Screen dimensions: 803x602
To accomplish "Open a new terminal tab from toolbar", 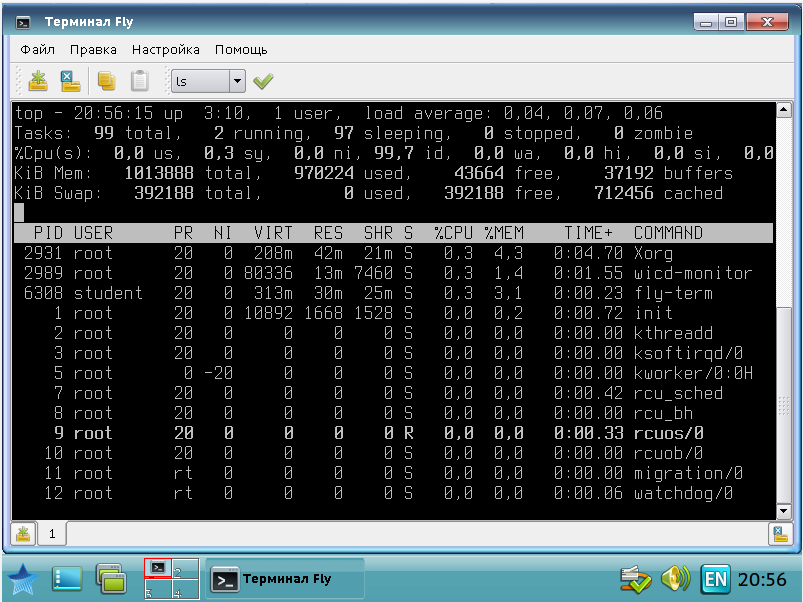I will point(38,81).
